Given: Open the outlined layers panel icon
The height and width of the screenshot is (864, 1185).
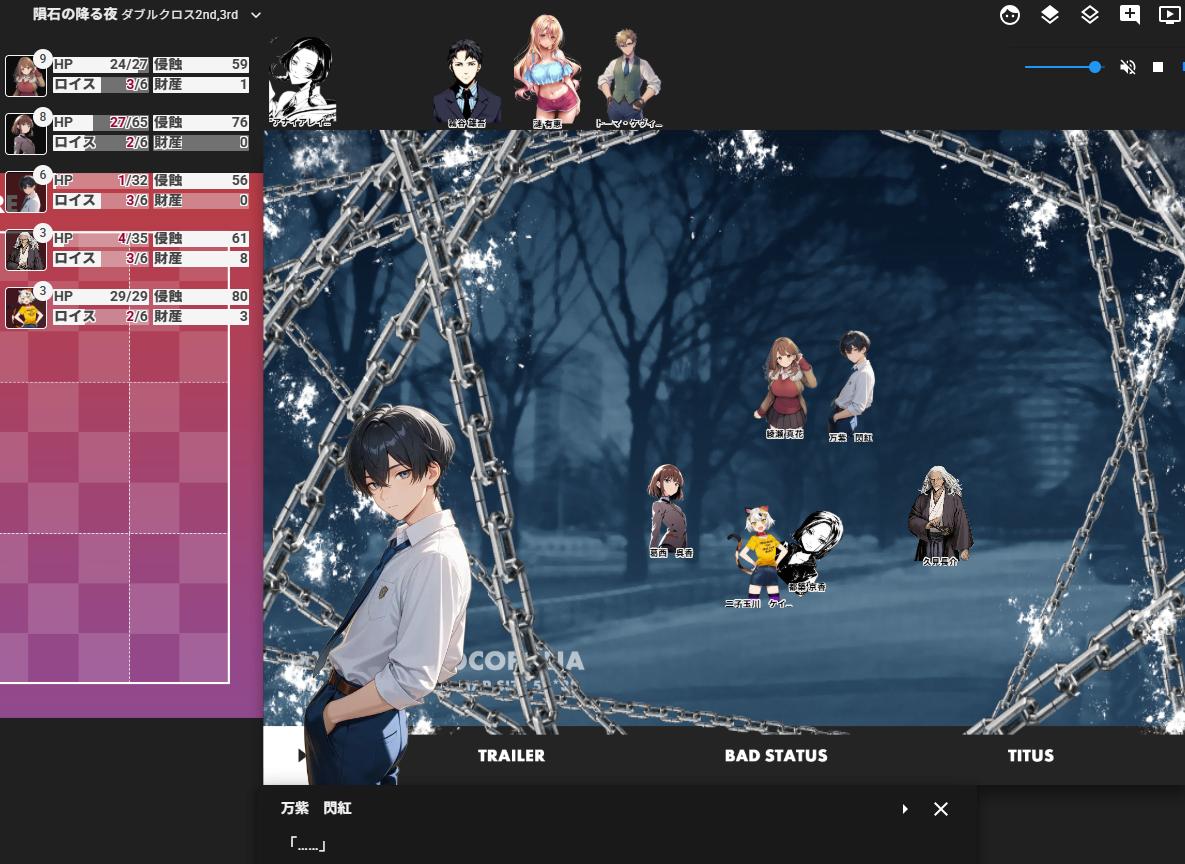Looking at the screenshot, I should coord(1089,15).
